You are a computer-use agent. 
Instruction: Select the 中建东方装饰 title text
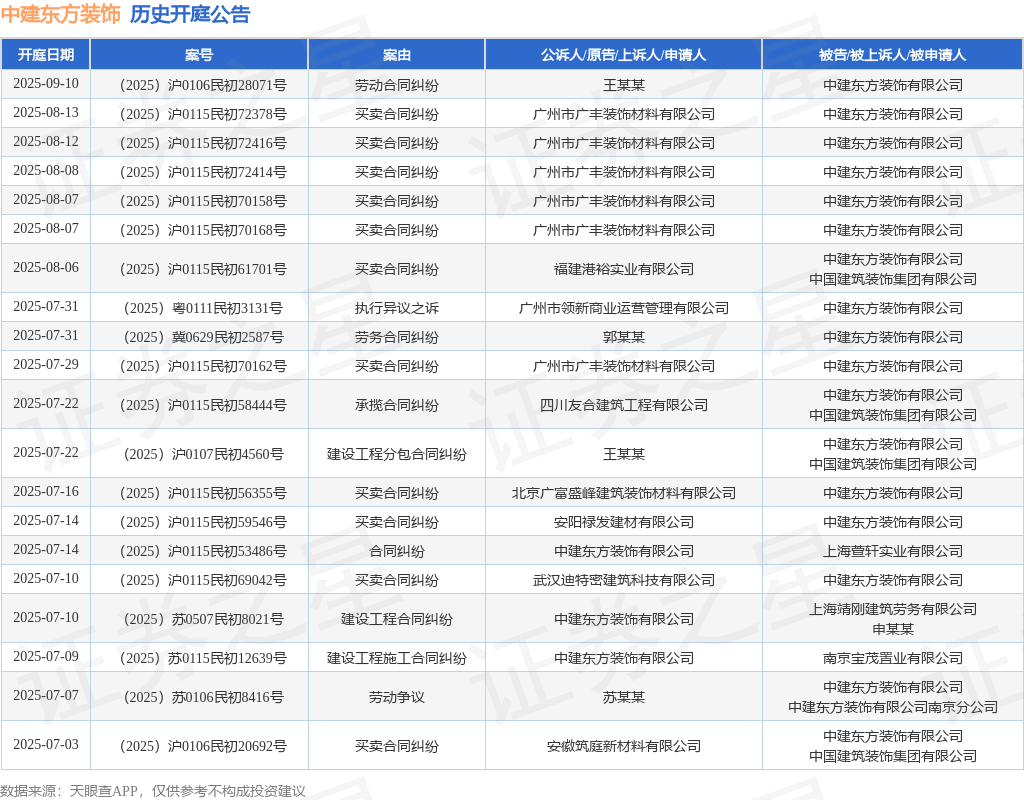[61, 14]
